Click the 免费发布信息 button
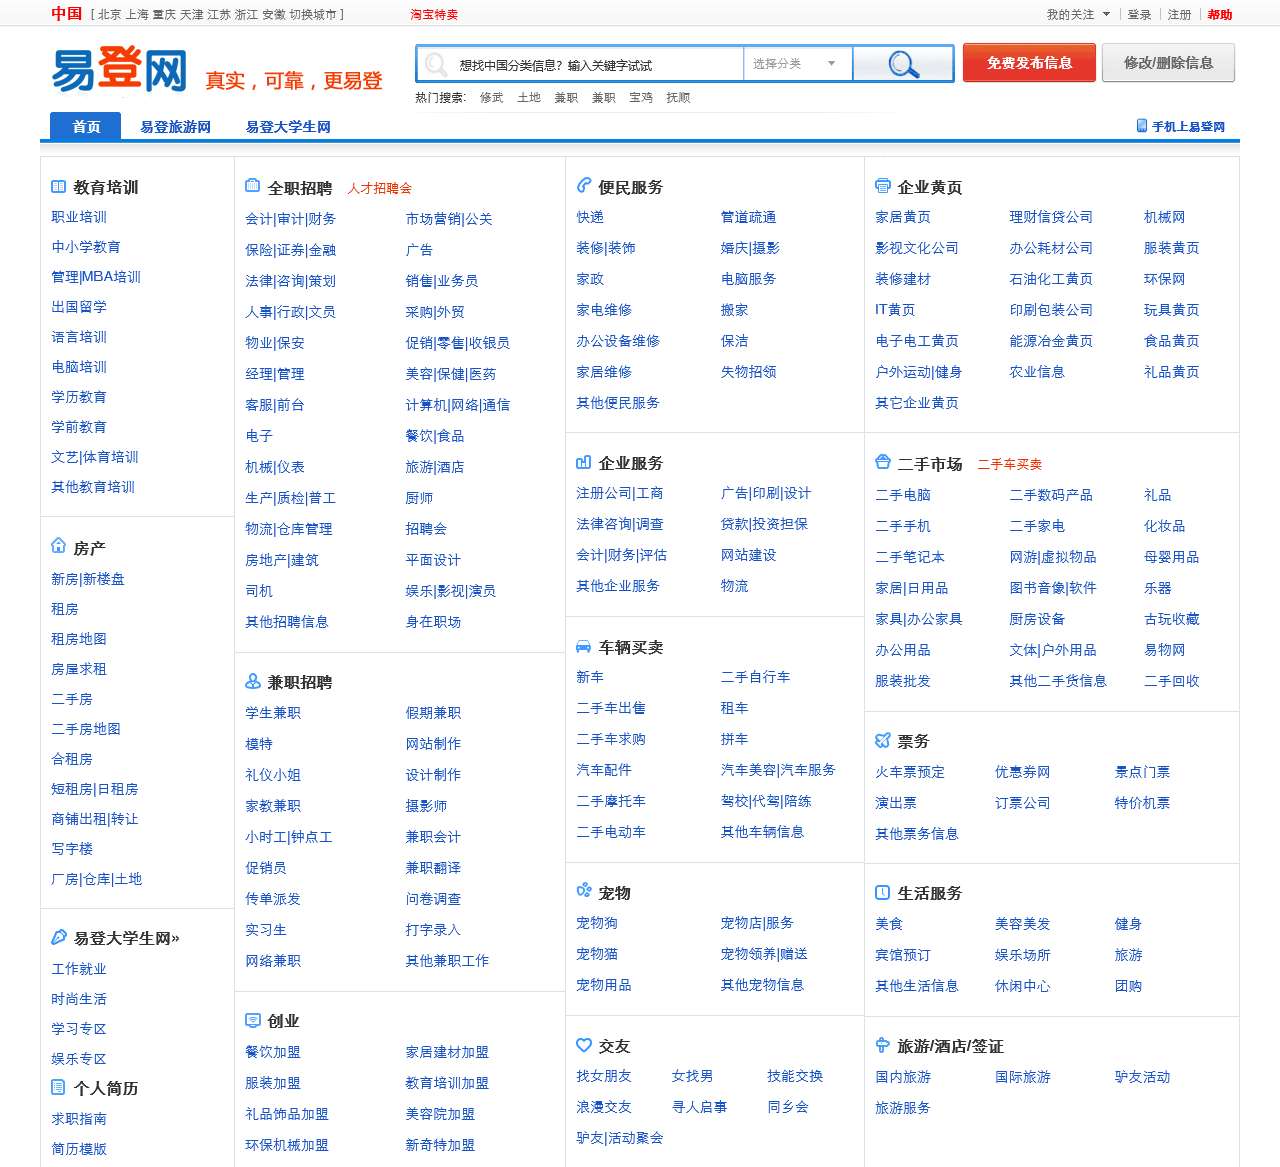The width and height of the screenshot is (1280, 1167). (x=1029, y=63)
